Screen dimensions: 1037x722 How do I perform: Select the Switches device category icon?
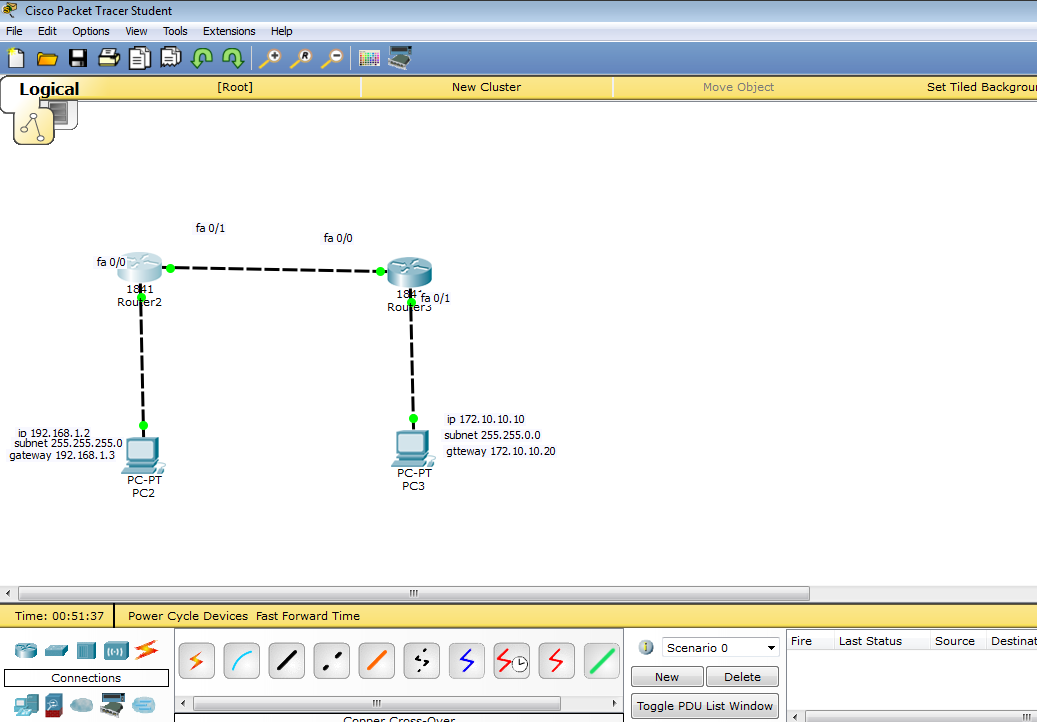click(x=56, y=651)
